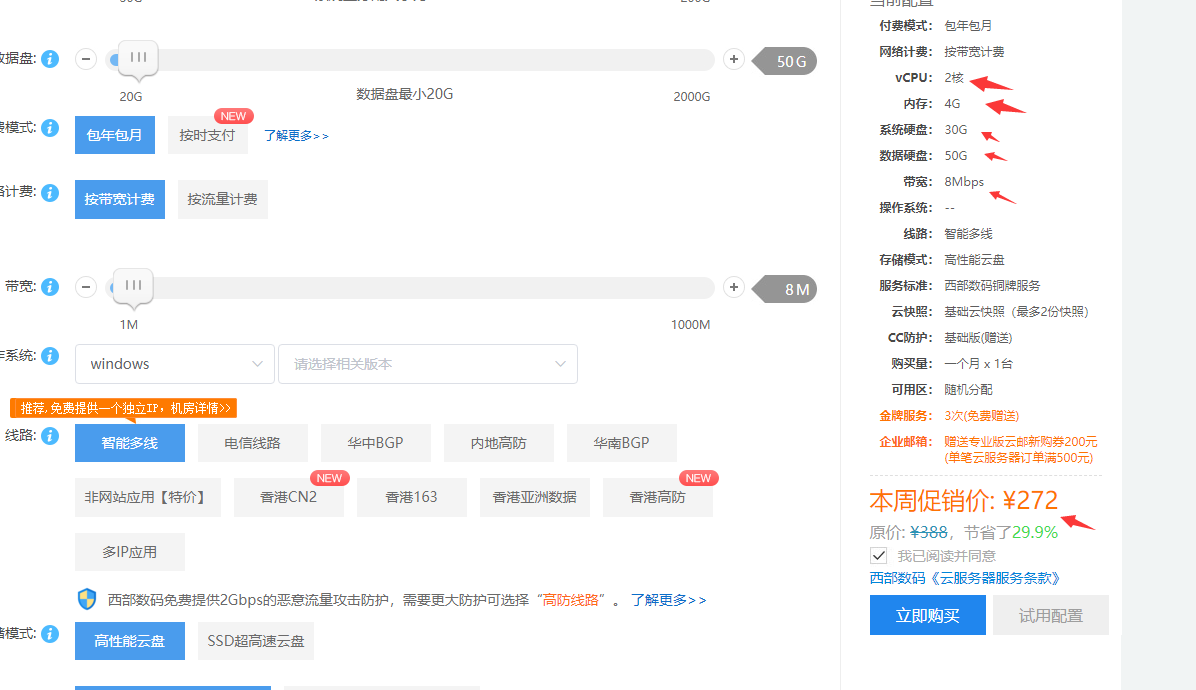
Task: Select 香港CN2 line option
Action: point(288,497)
